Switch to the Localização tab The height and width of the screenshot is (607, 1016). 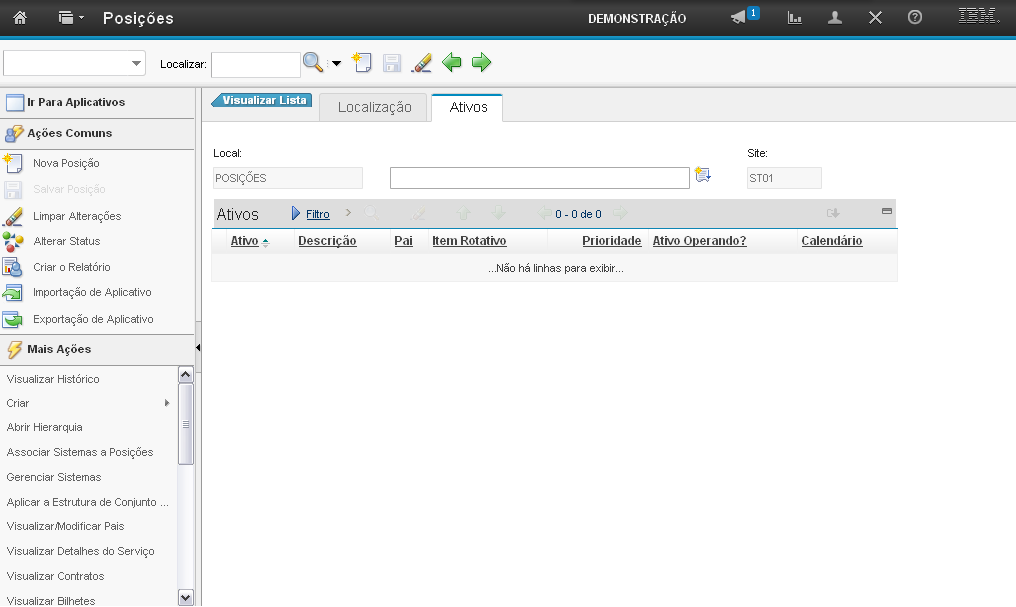(374, 107)
